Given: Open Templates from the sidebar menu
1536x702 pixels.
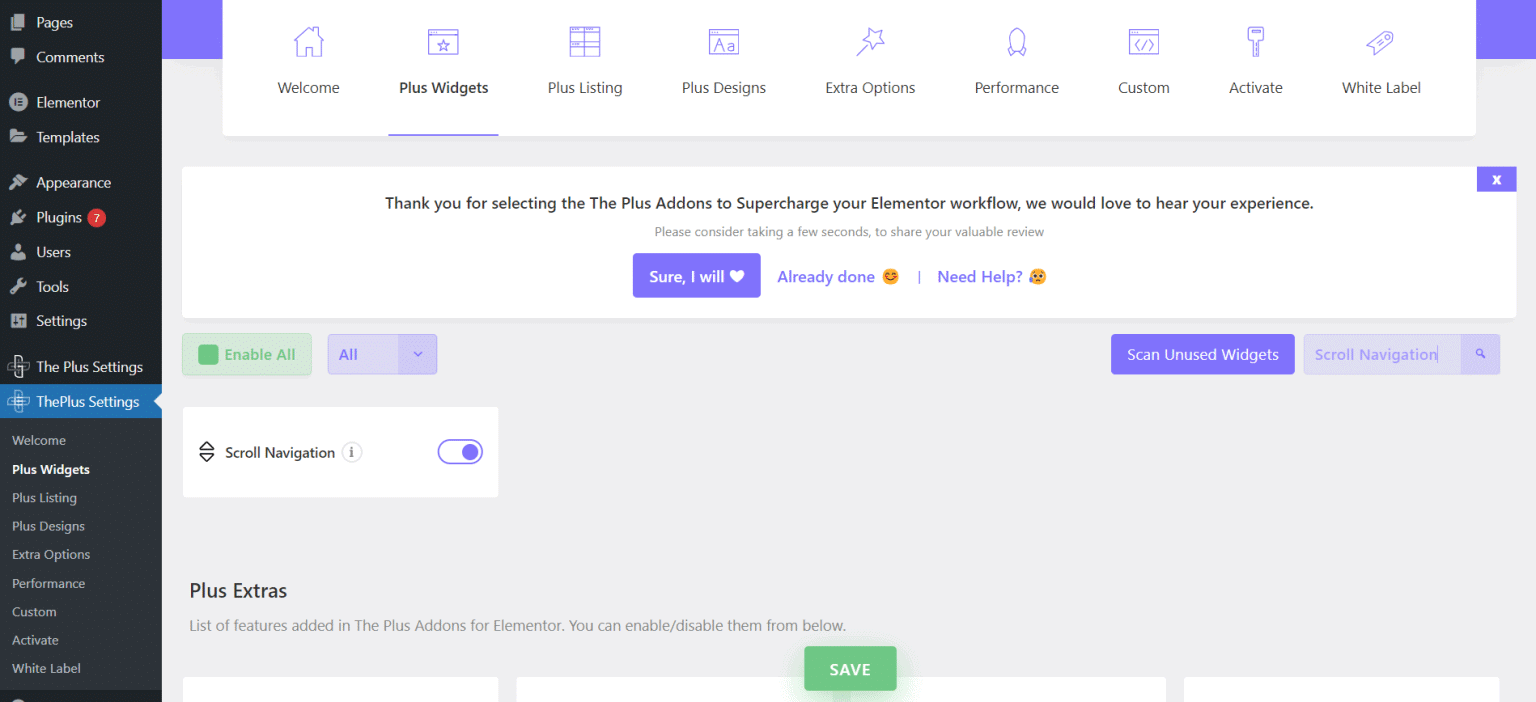Looking at the screenshot, I should (66, 137).
